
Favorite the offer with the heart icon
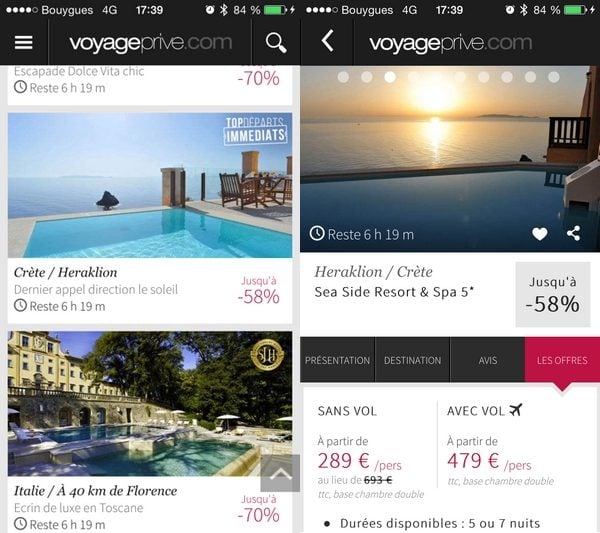pyautogui.click(x=540, y=233)
